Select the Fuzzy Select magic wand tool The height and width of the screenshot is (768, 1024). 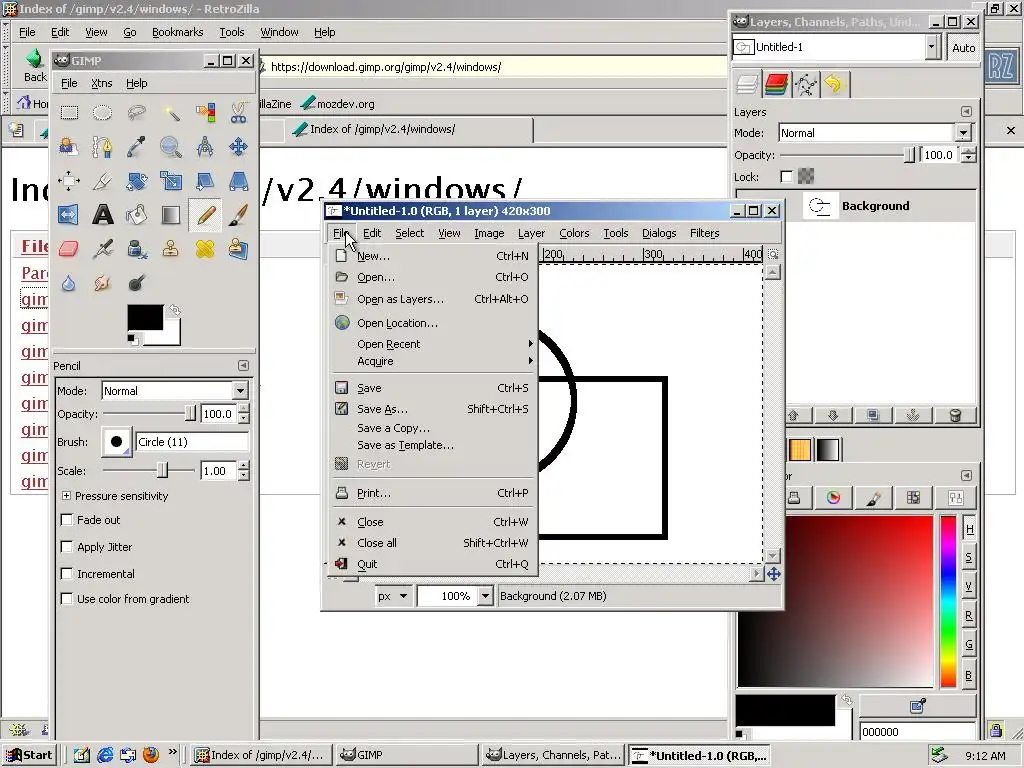click(171, 113)
